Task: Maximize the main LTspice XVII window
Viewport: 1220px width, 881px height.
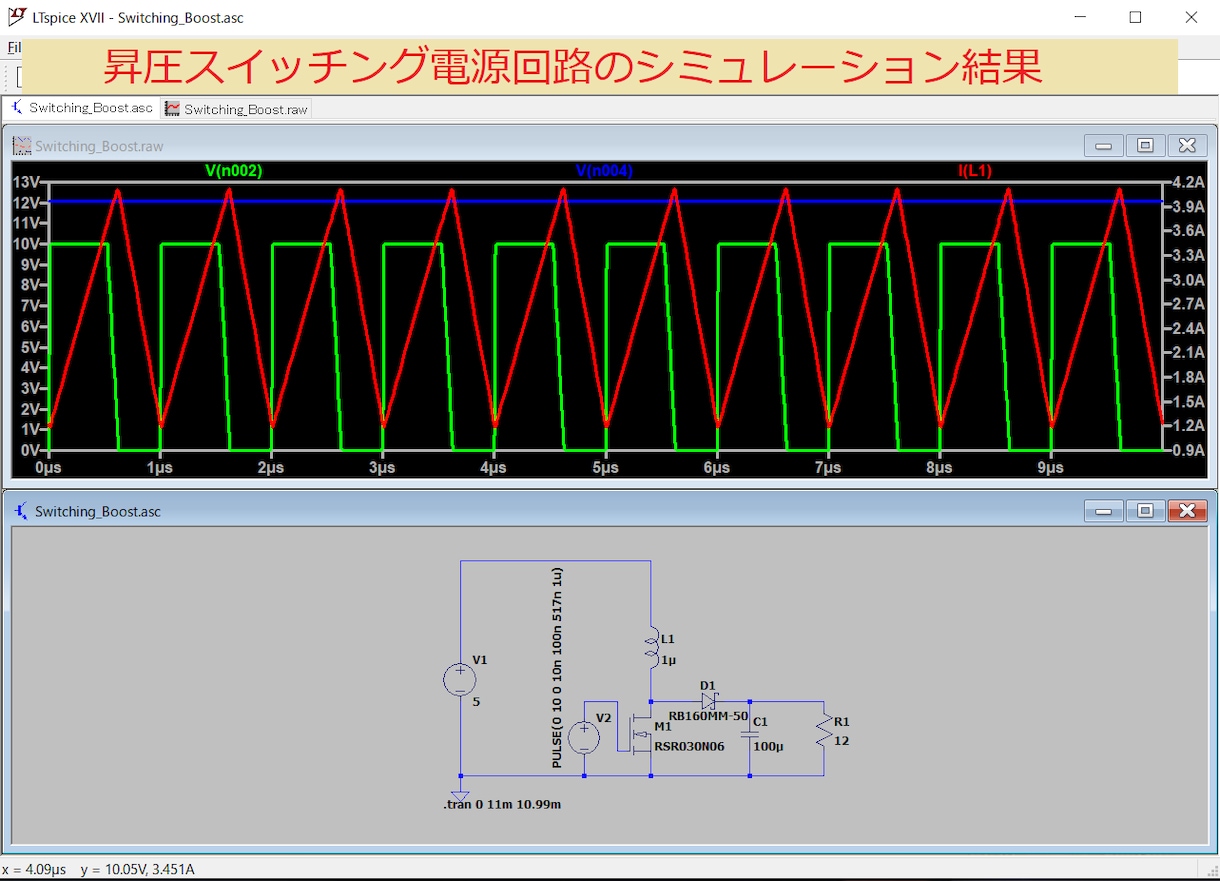Action: point(1135,17)
